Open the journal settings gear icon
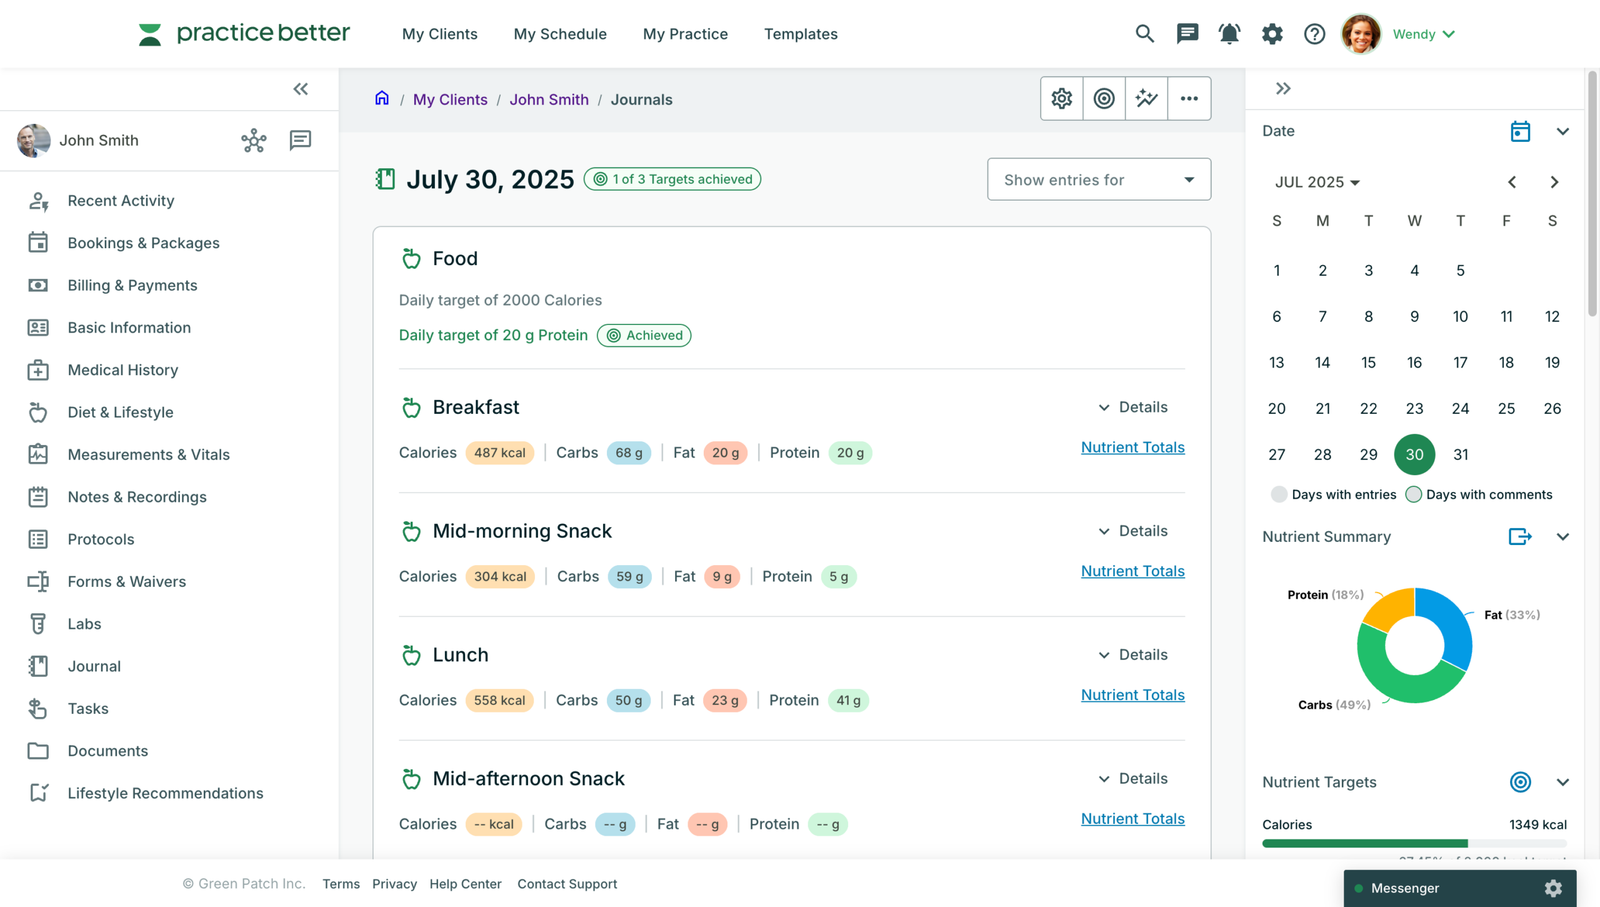The height and width of the screenshot is (907, 1600). (1061, 98)
